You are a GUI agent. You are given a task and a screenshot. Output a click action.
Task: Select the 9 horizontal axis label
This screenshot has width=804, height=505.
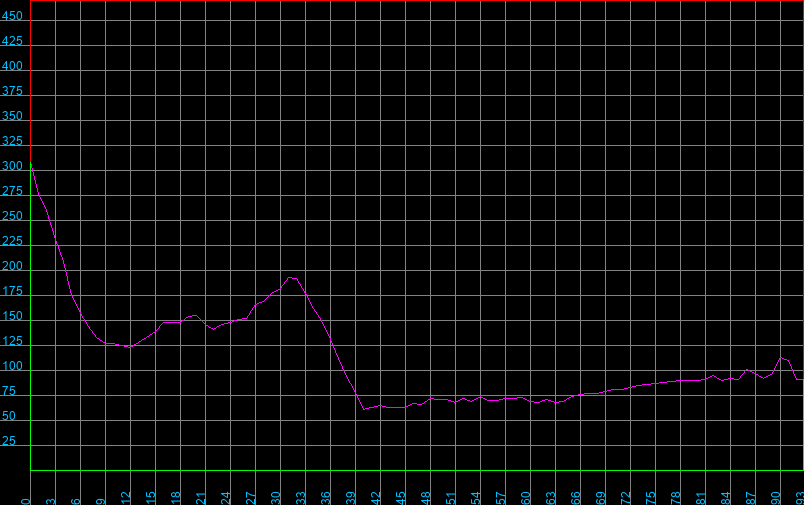(x=100, y=501)
